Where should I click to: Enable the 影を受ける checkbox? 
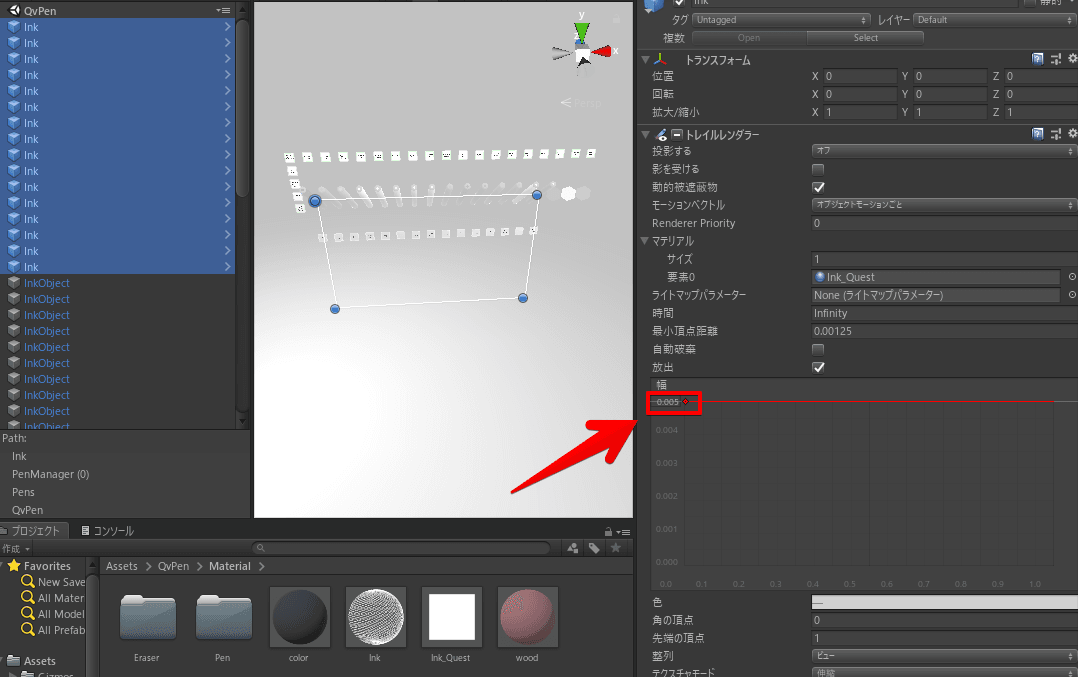(x=818, y=169)
